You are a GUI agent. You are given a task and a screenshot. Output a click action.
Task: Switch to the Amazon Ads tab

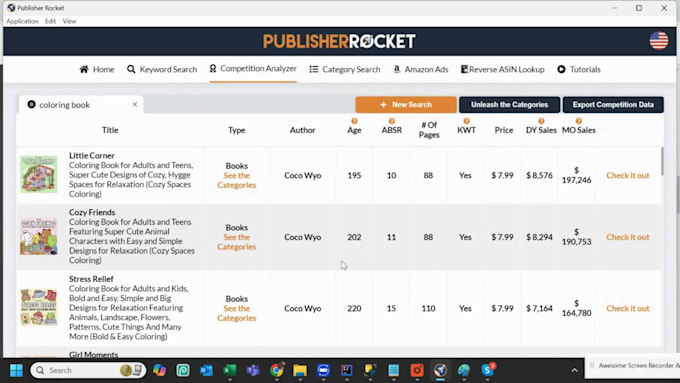pyautogui.click(x=420, y=69)
